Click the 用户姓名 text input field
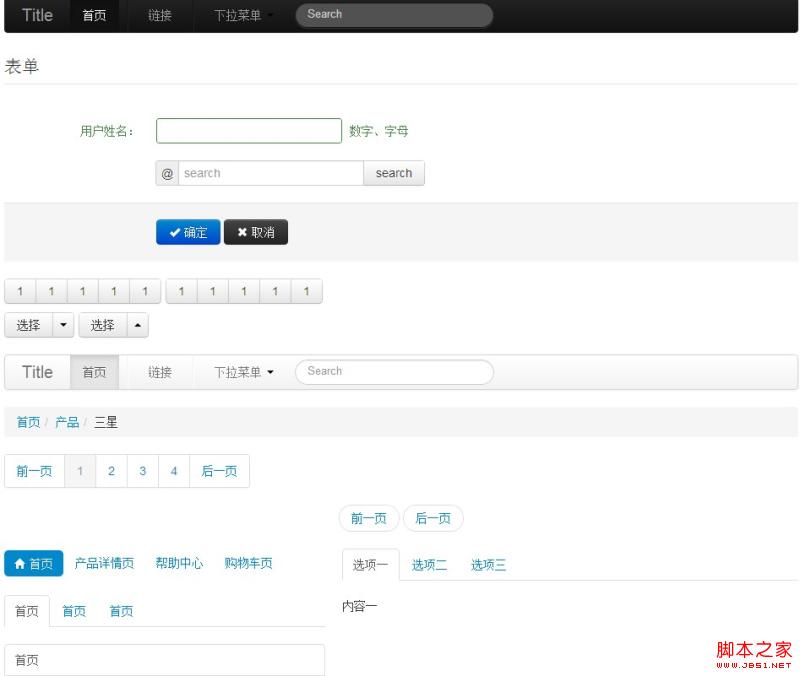 [x=249, y=131]
